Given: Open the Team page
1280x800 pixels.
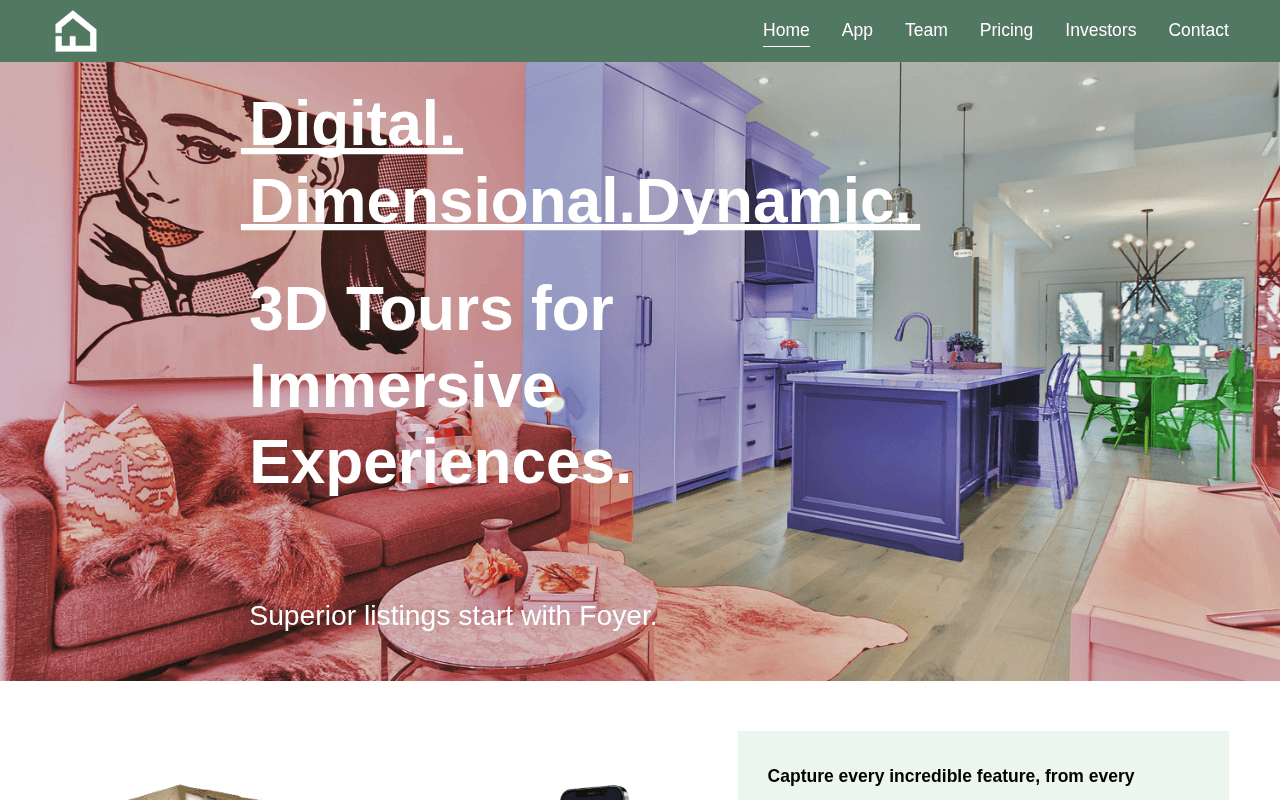Looking at the screenshot, I should tap(926, 30).
